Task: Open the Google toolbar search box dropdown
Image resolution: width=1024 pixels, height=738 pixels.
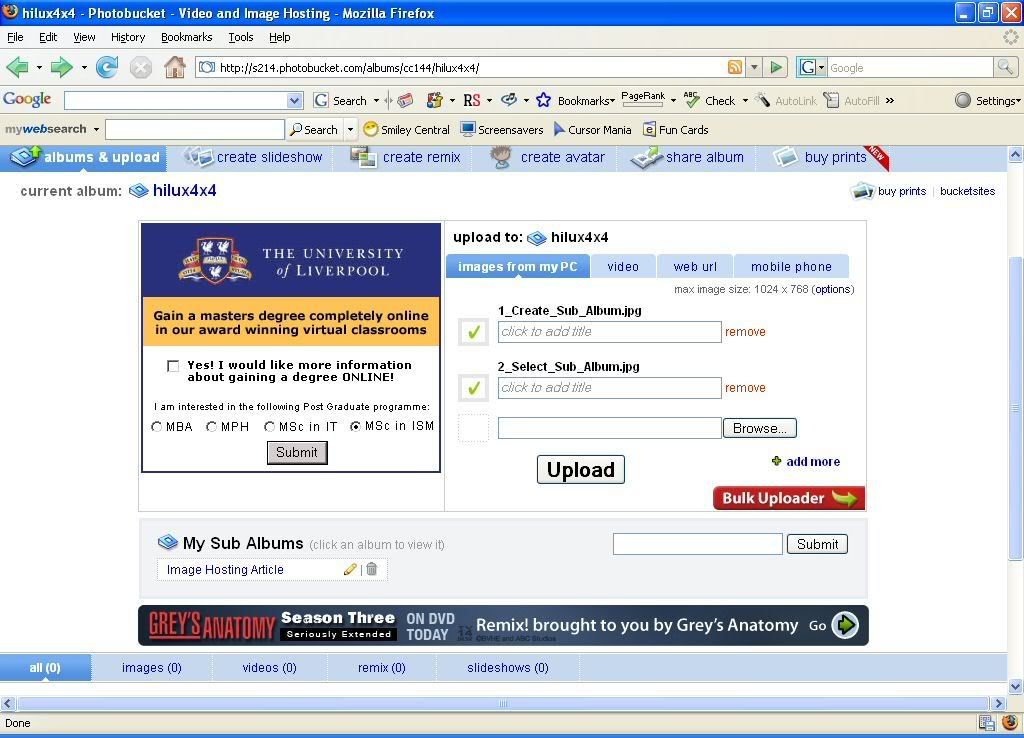Action: tap(295, 101)
